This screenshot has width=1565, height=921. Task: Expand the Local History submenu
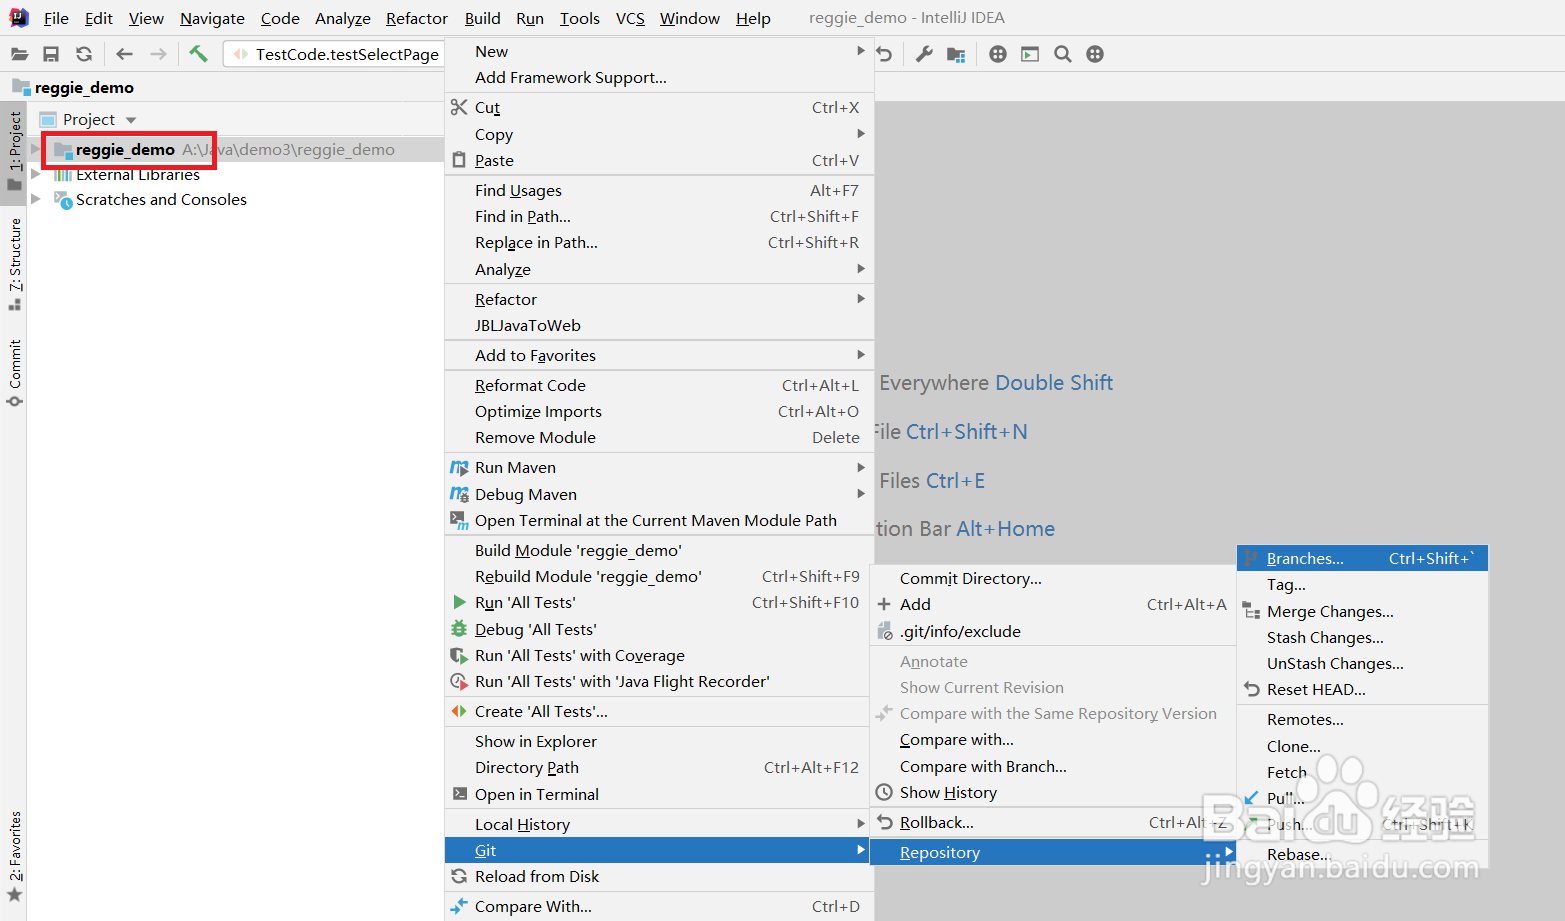point(659,824)
